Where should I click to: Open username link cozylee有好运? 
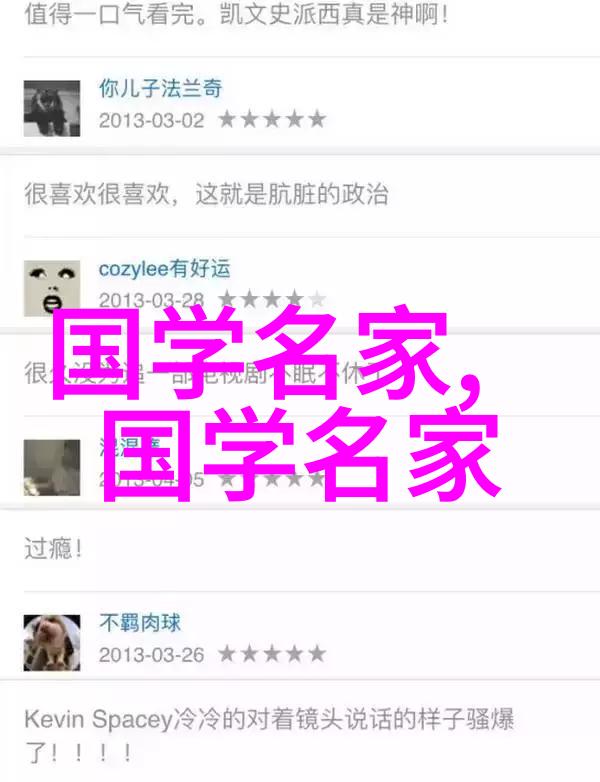[x=165, y=268]
